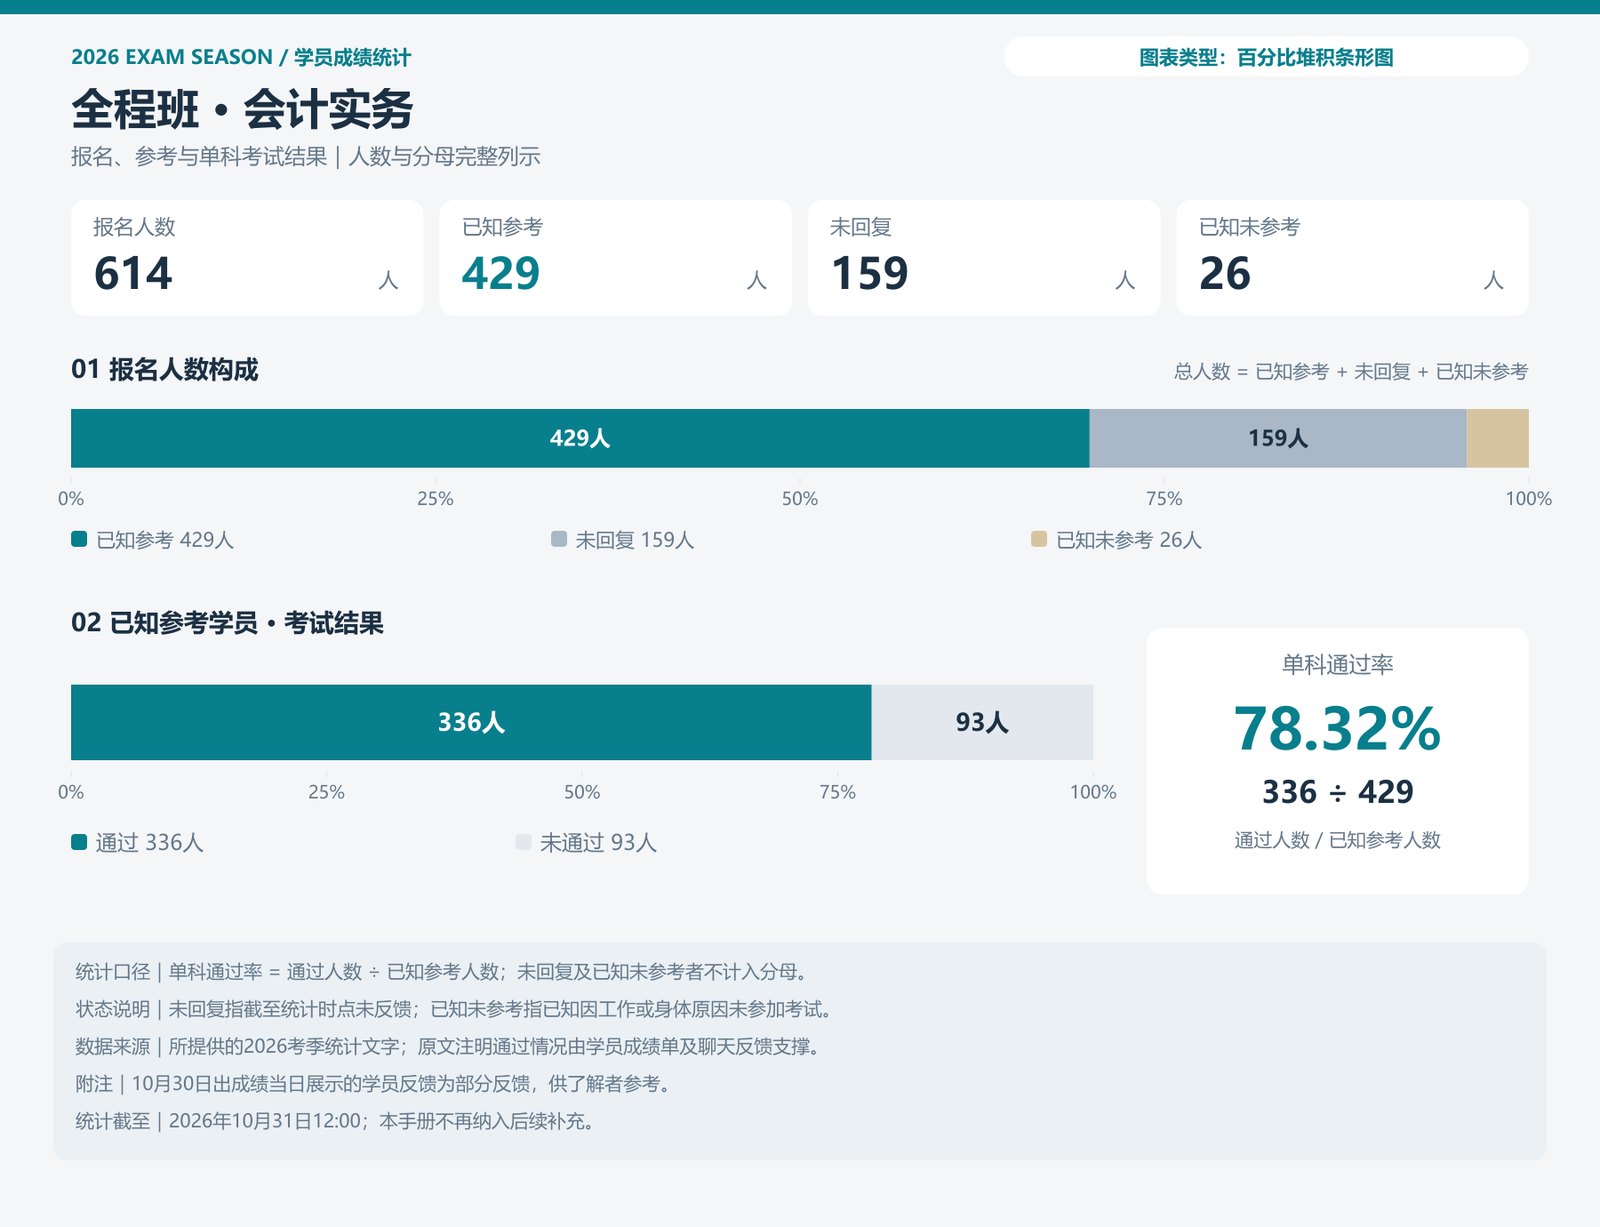Image resolution: width=1600 pixels, height=1227 pixels.
Task: Click the 报名人数 614 card
Action: (x=247, y=258)
